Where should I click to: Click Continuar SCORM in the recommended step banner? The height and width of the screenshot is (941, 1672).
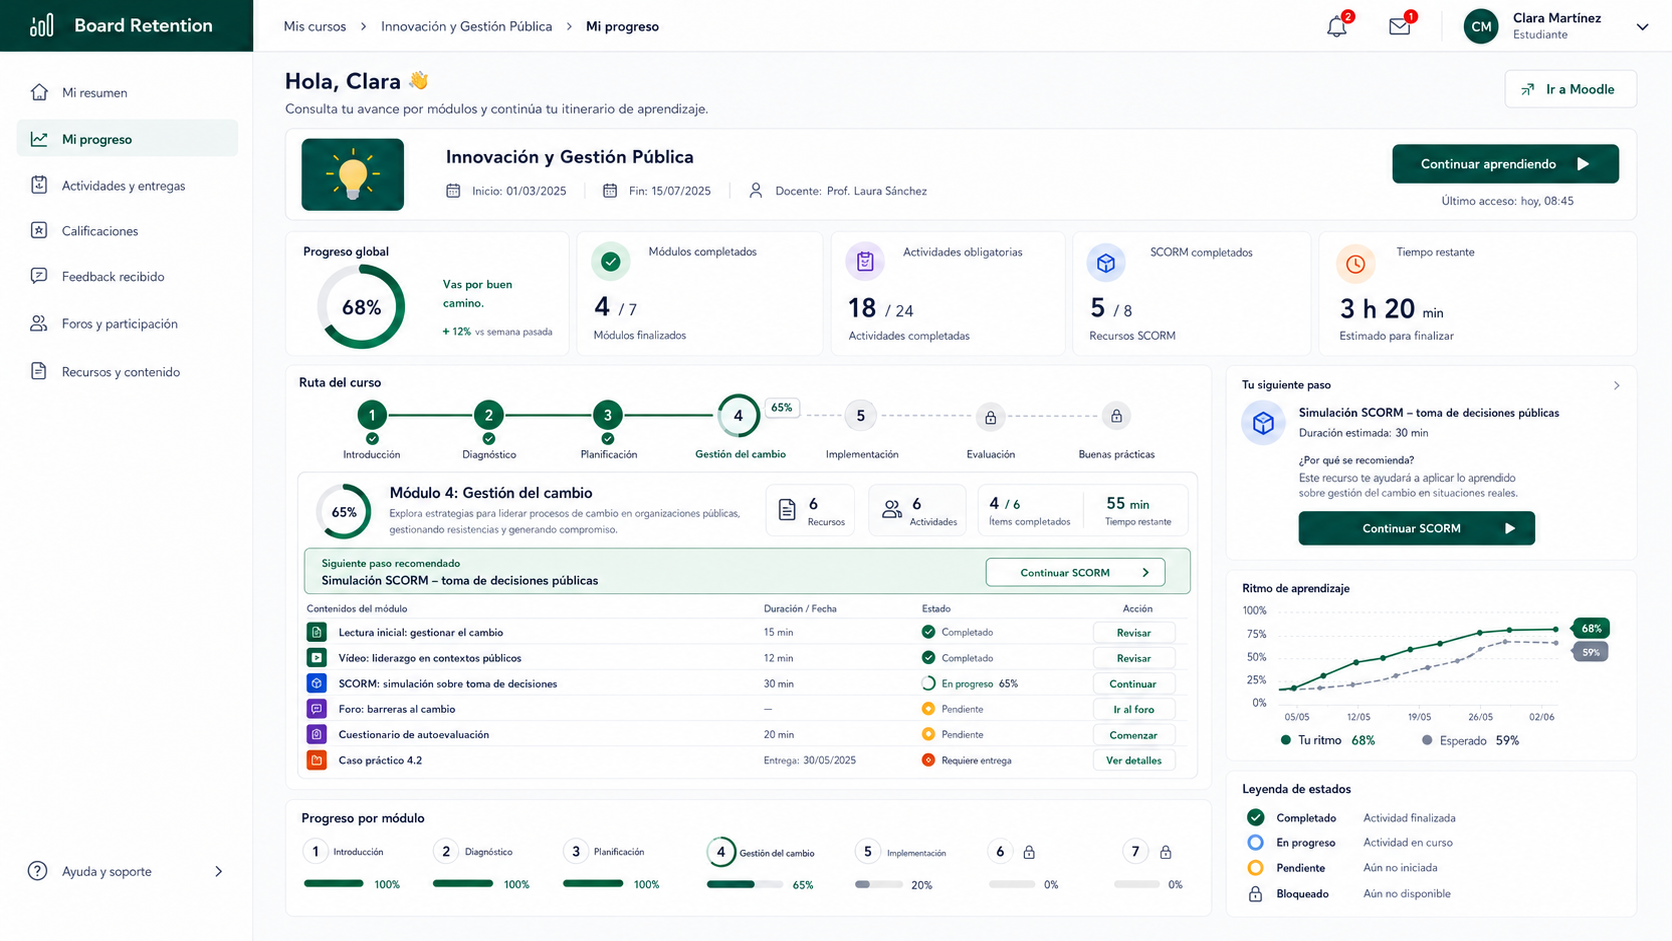point(1075,573)
